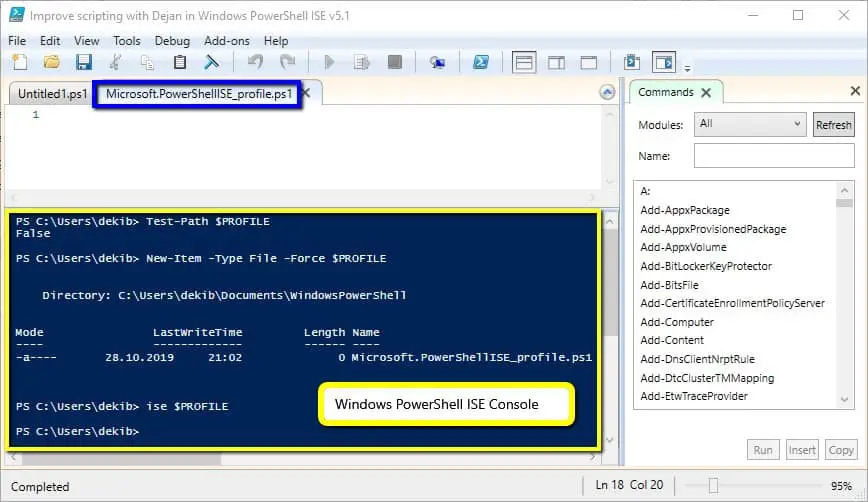
Task: Toggle the Command Add-on pane icon
Action: (664, 62)
